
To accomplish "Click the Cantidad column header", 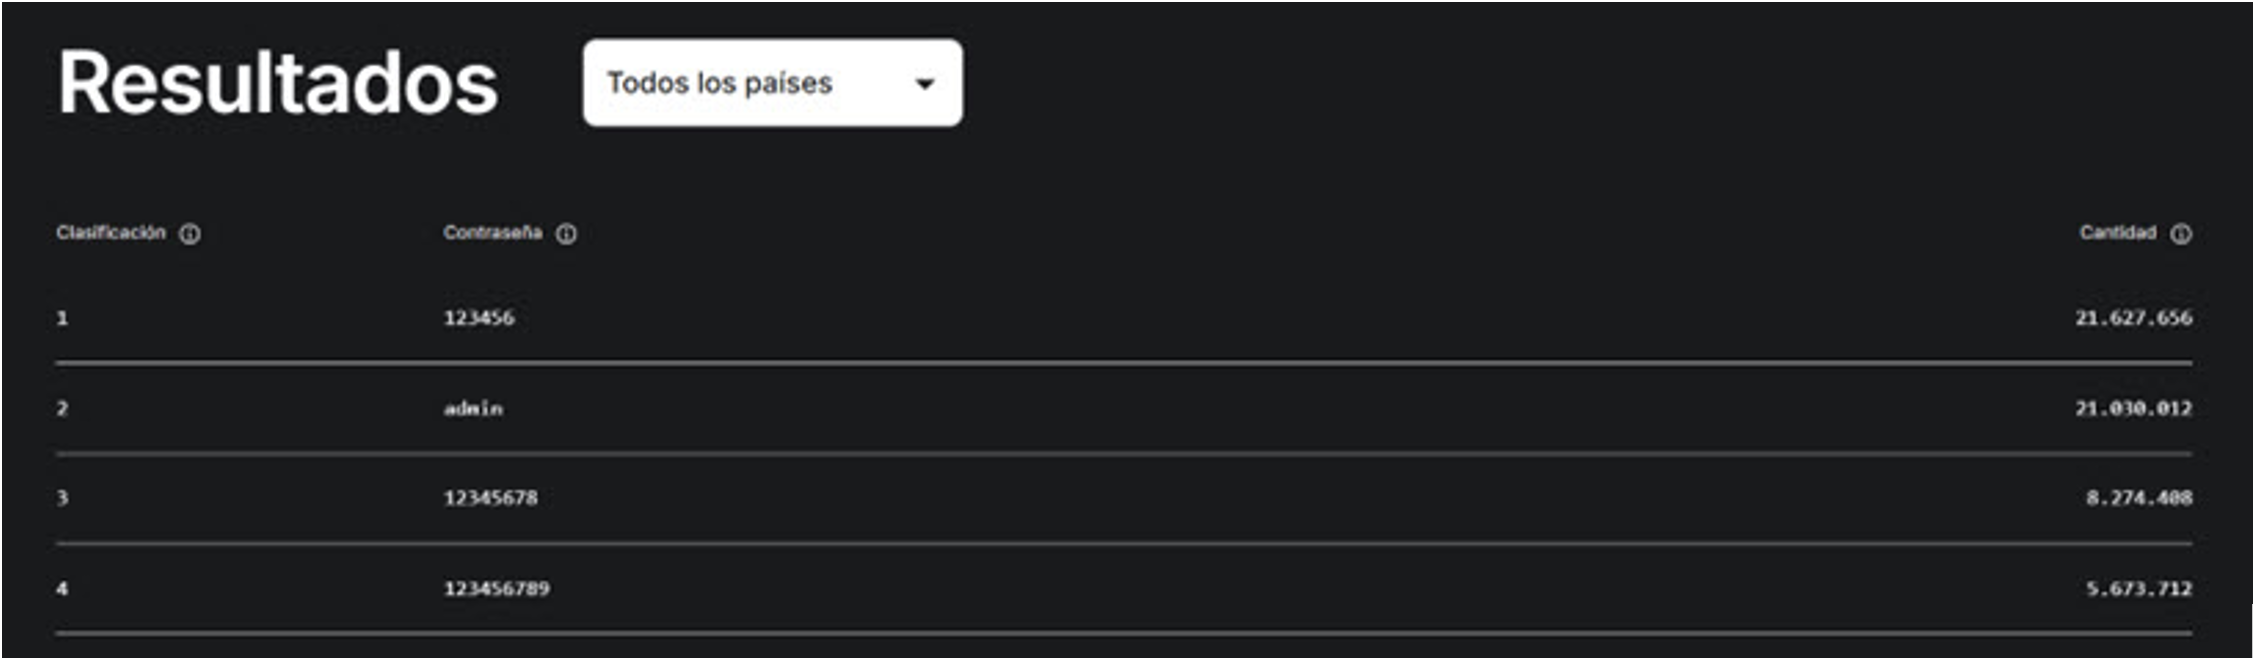I will (2118, 233).
